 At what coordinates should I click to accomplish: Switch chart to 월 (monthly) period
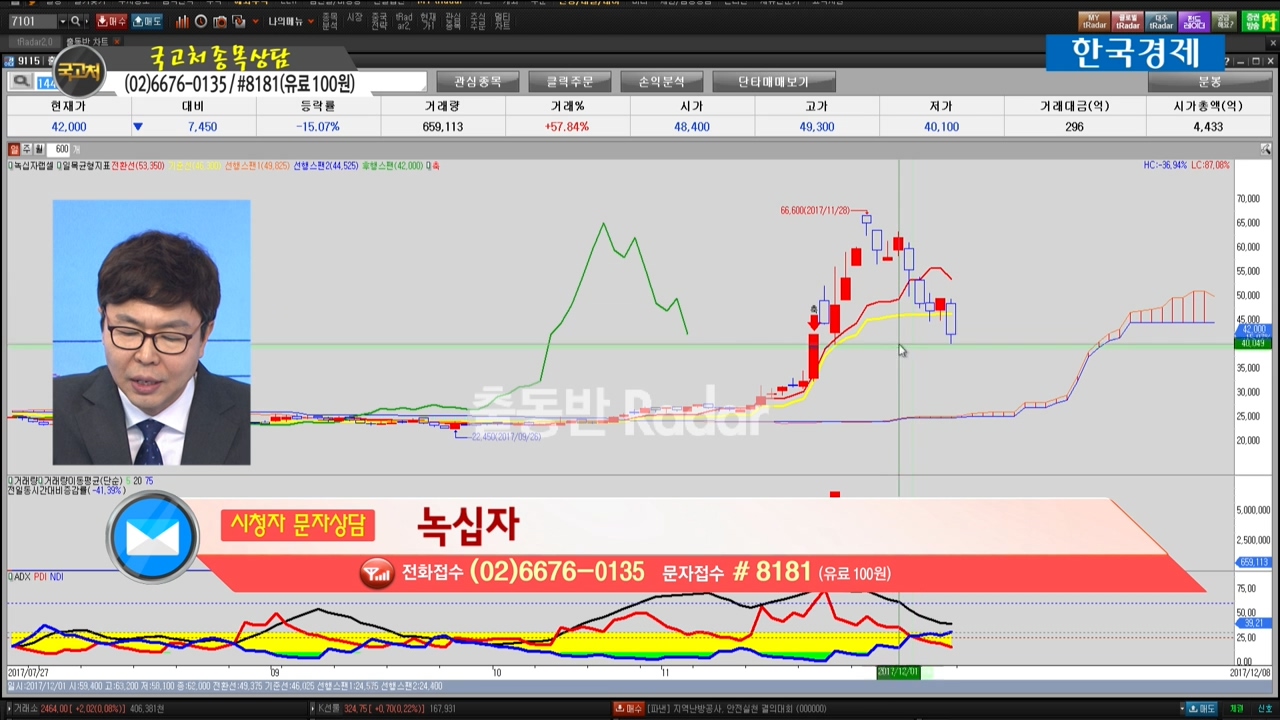pos(39,149)
